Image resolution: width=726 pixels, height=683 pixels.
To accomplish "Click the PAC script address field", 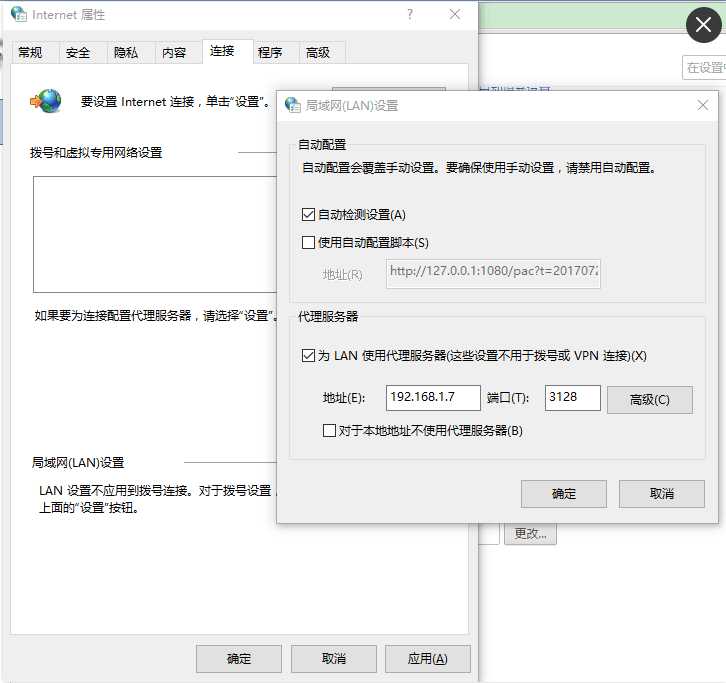I will tap(493, 274).
